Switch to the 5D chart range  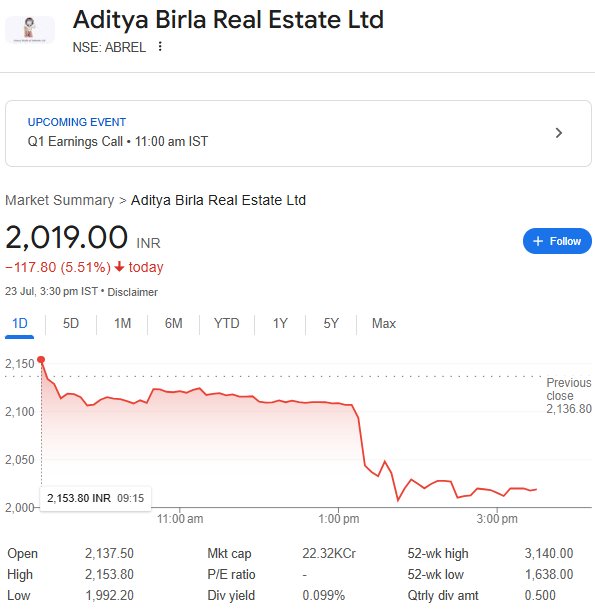pyautogui.click(x=71, y=324)
